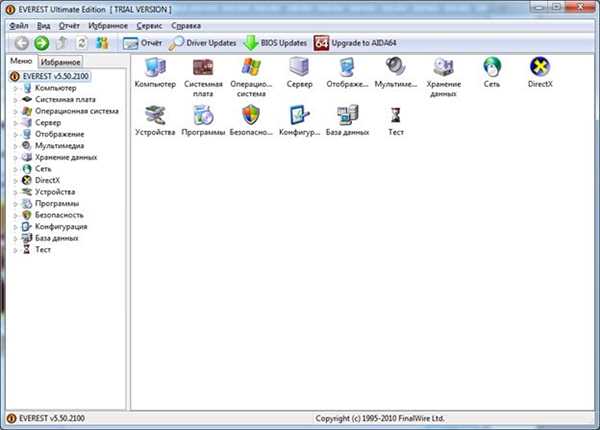Open the Сервис menu
This screenshot has width=600, height=430.
[149, 26]
